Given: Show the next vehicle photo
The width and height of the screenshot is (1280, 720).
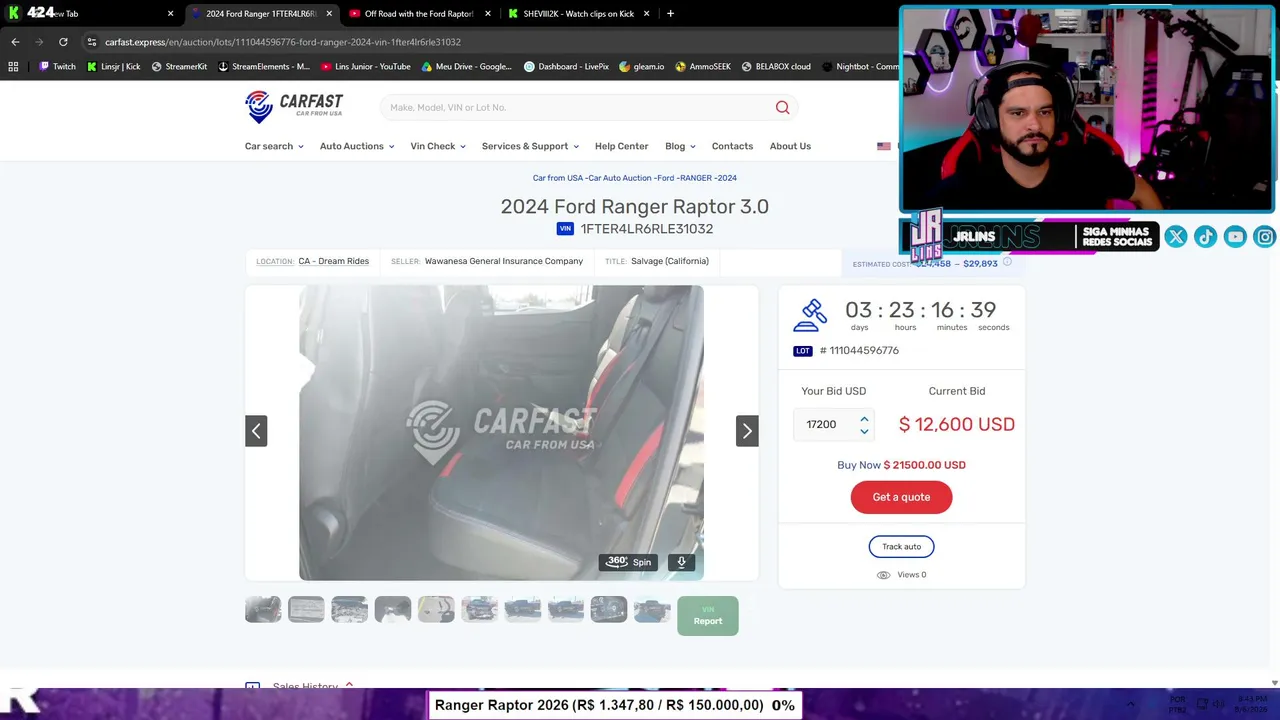Looking at the screenshot, I should 747,431.
